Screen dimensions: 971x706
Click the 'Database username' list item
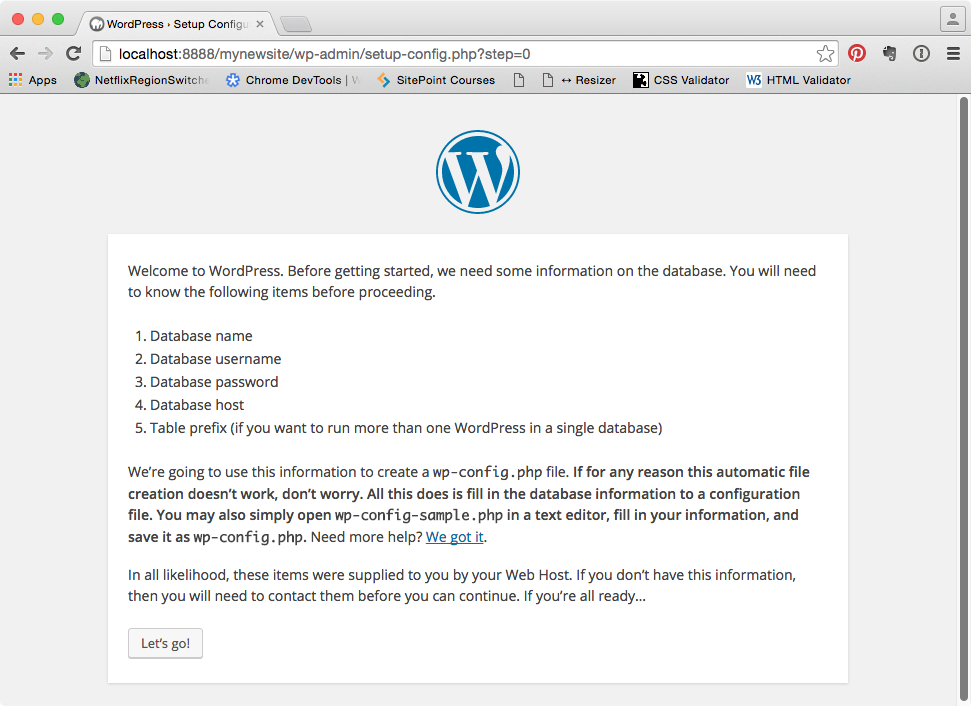tap(216, 359)
